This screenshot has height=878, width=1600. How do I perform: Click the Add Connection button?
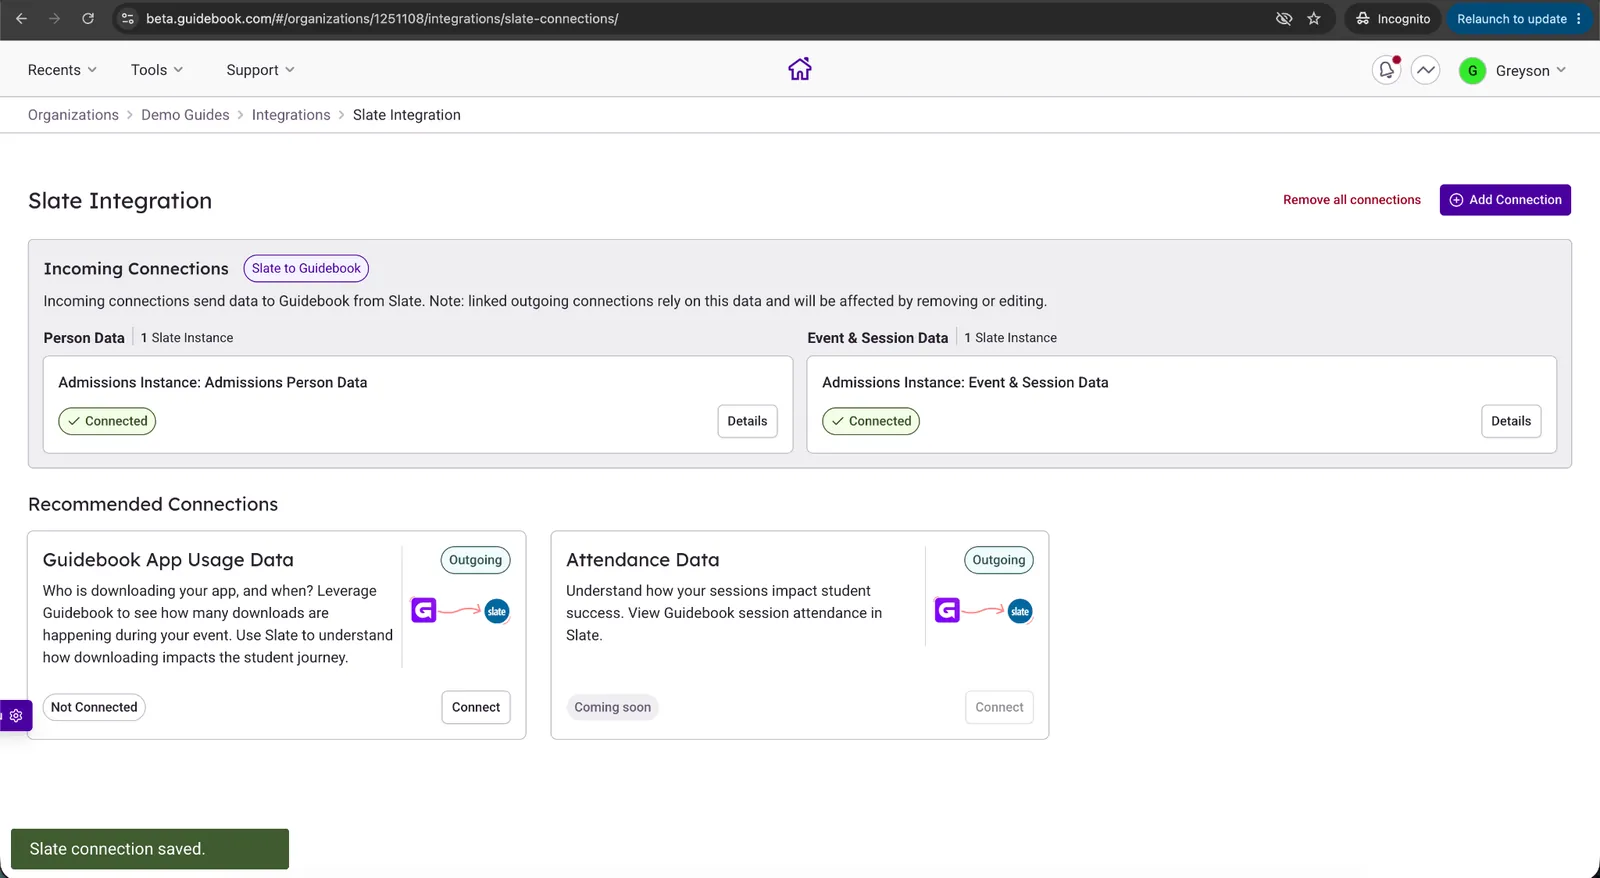coord(1505,200)
